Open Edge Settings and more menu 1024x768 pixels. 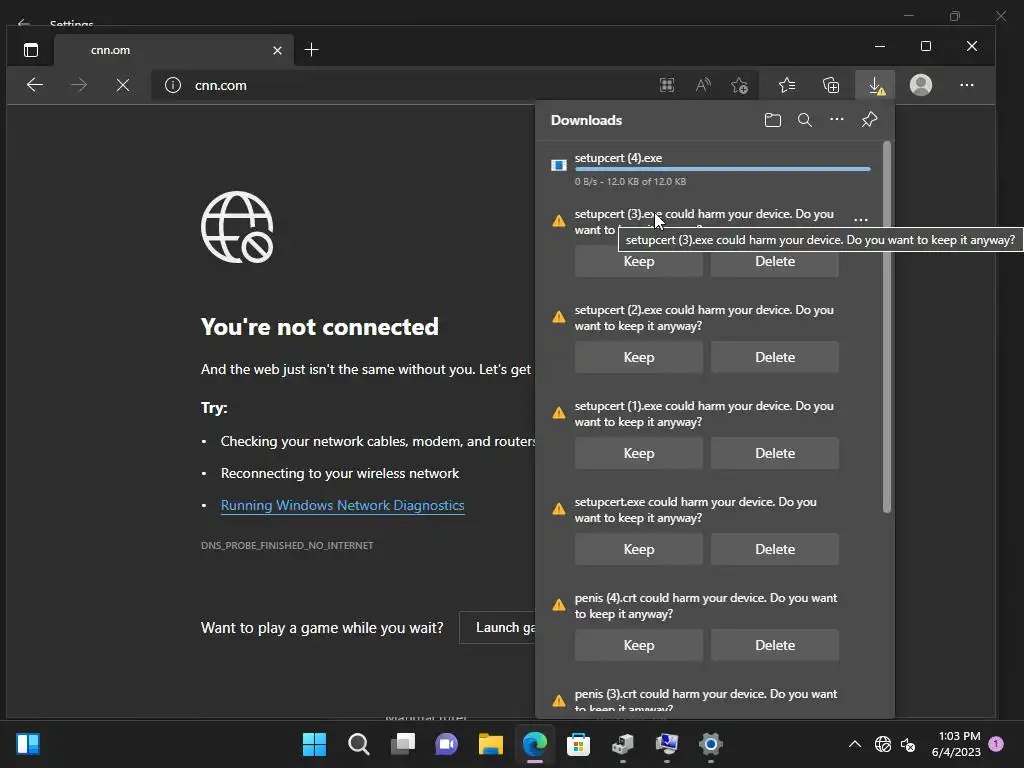click(x=967, y=85)
